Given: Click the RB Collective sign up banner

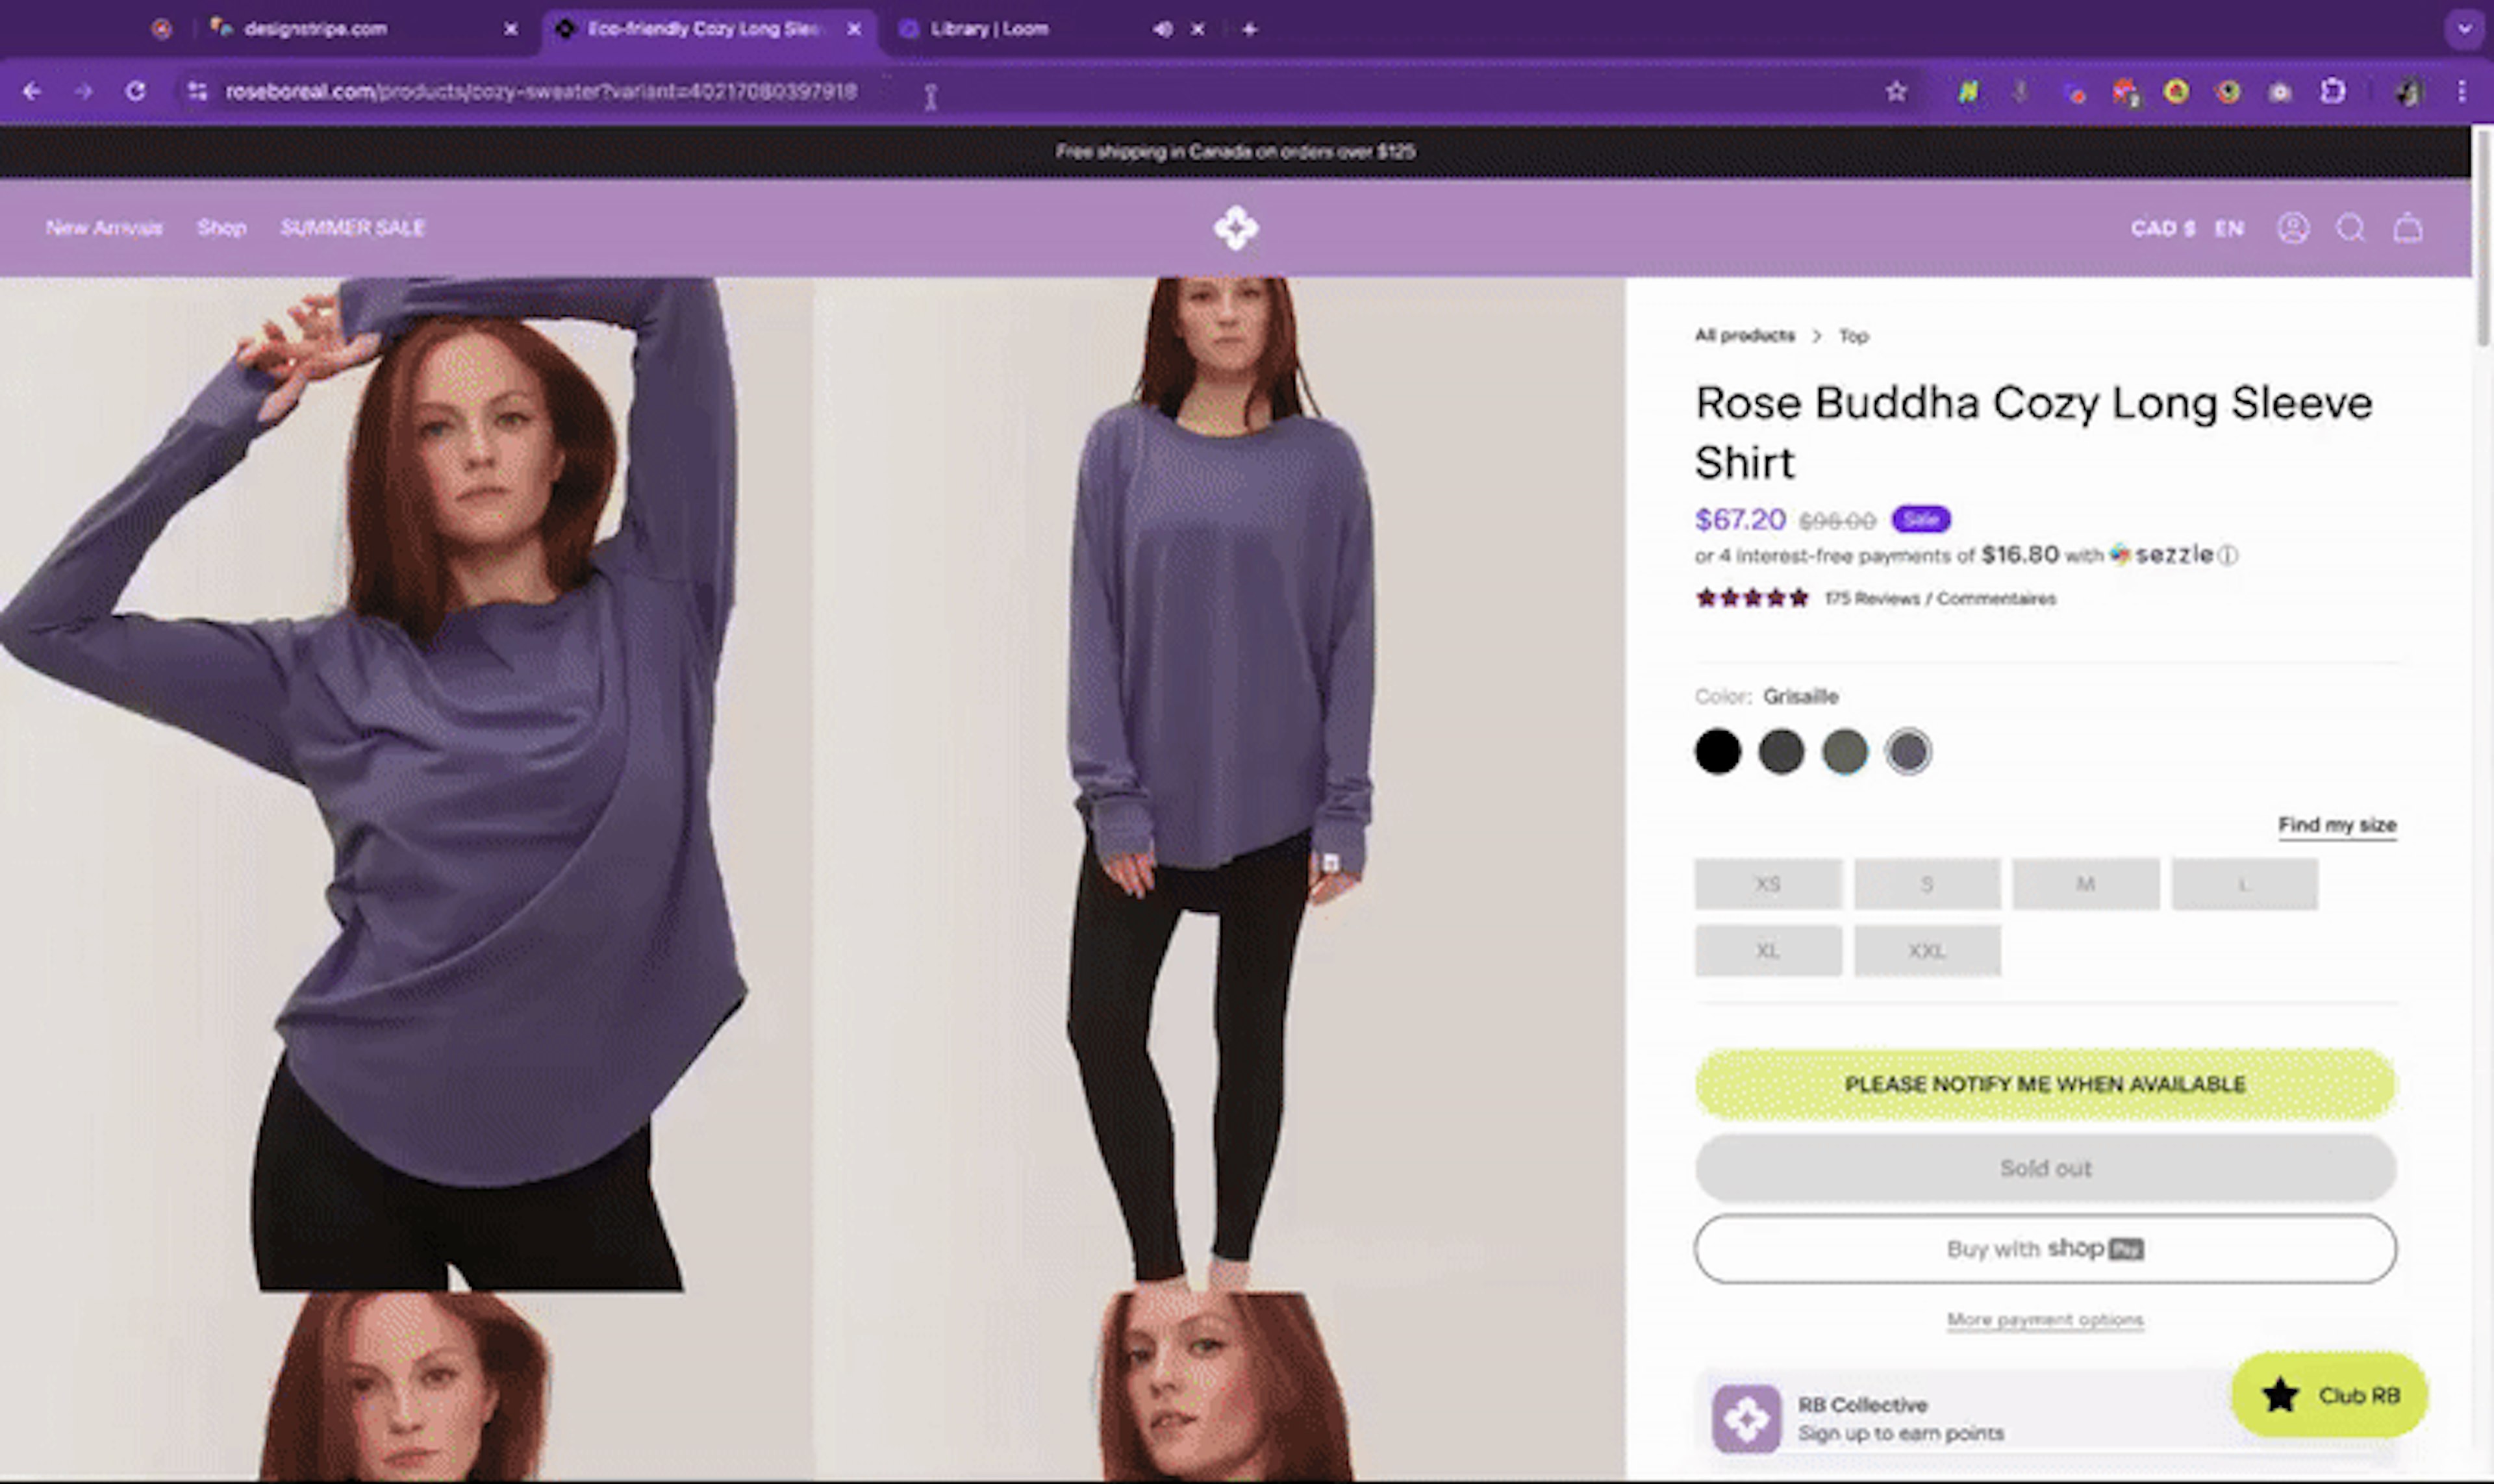Looking at the screenshot, I should click(2045, 1418).
